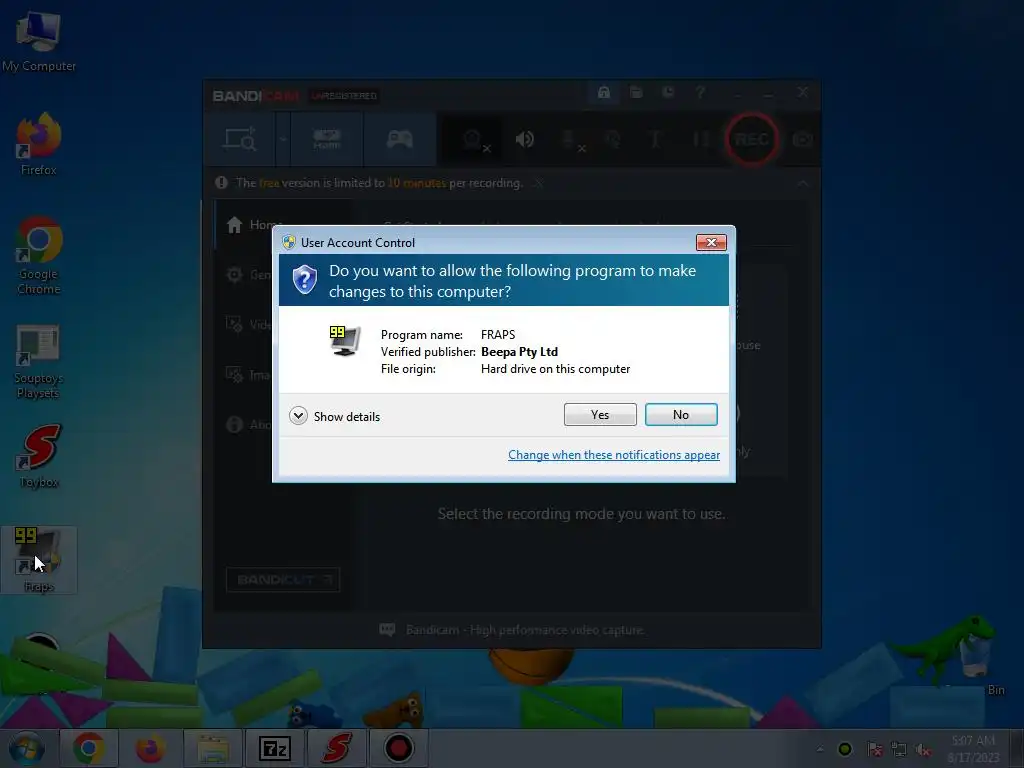The image size is (1024, 768).
Task: Click the taskbar clock
Action: 973,749
